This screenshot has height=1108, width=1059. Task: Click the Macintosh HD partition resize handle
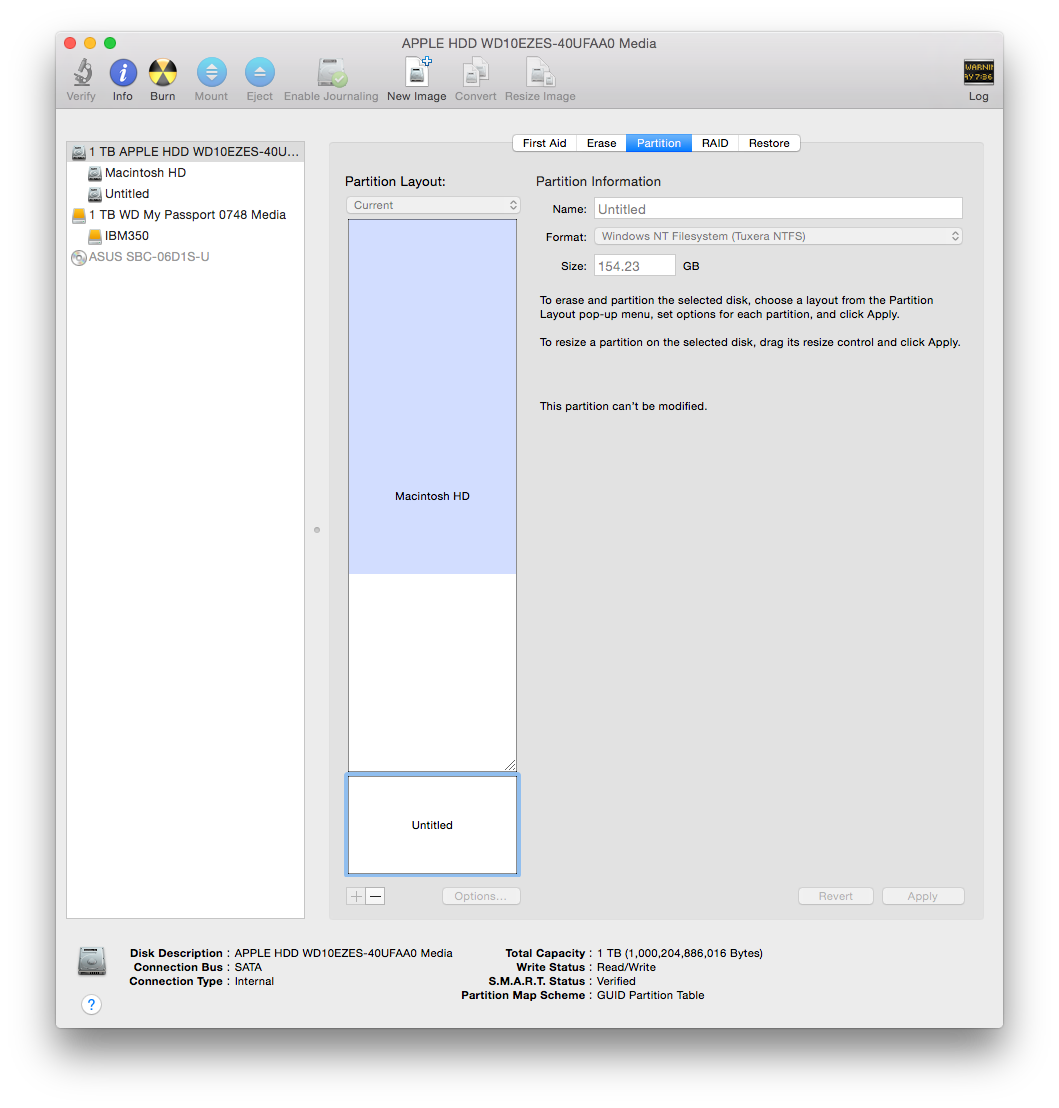click(510, 765)
